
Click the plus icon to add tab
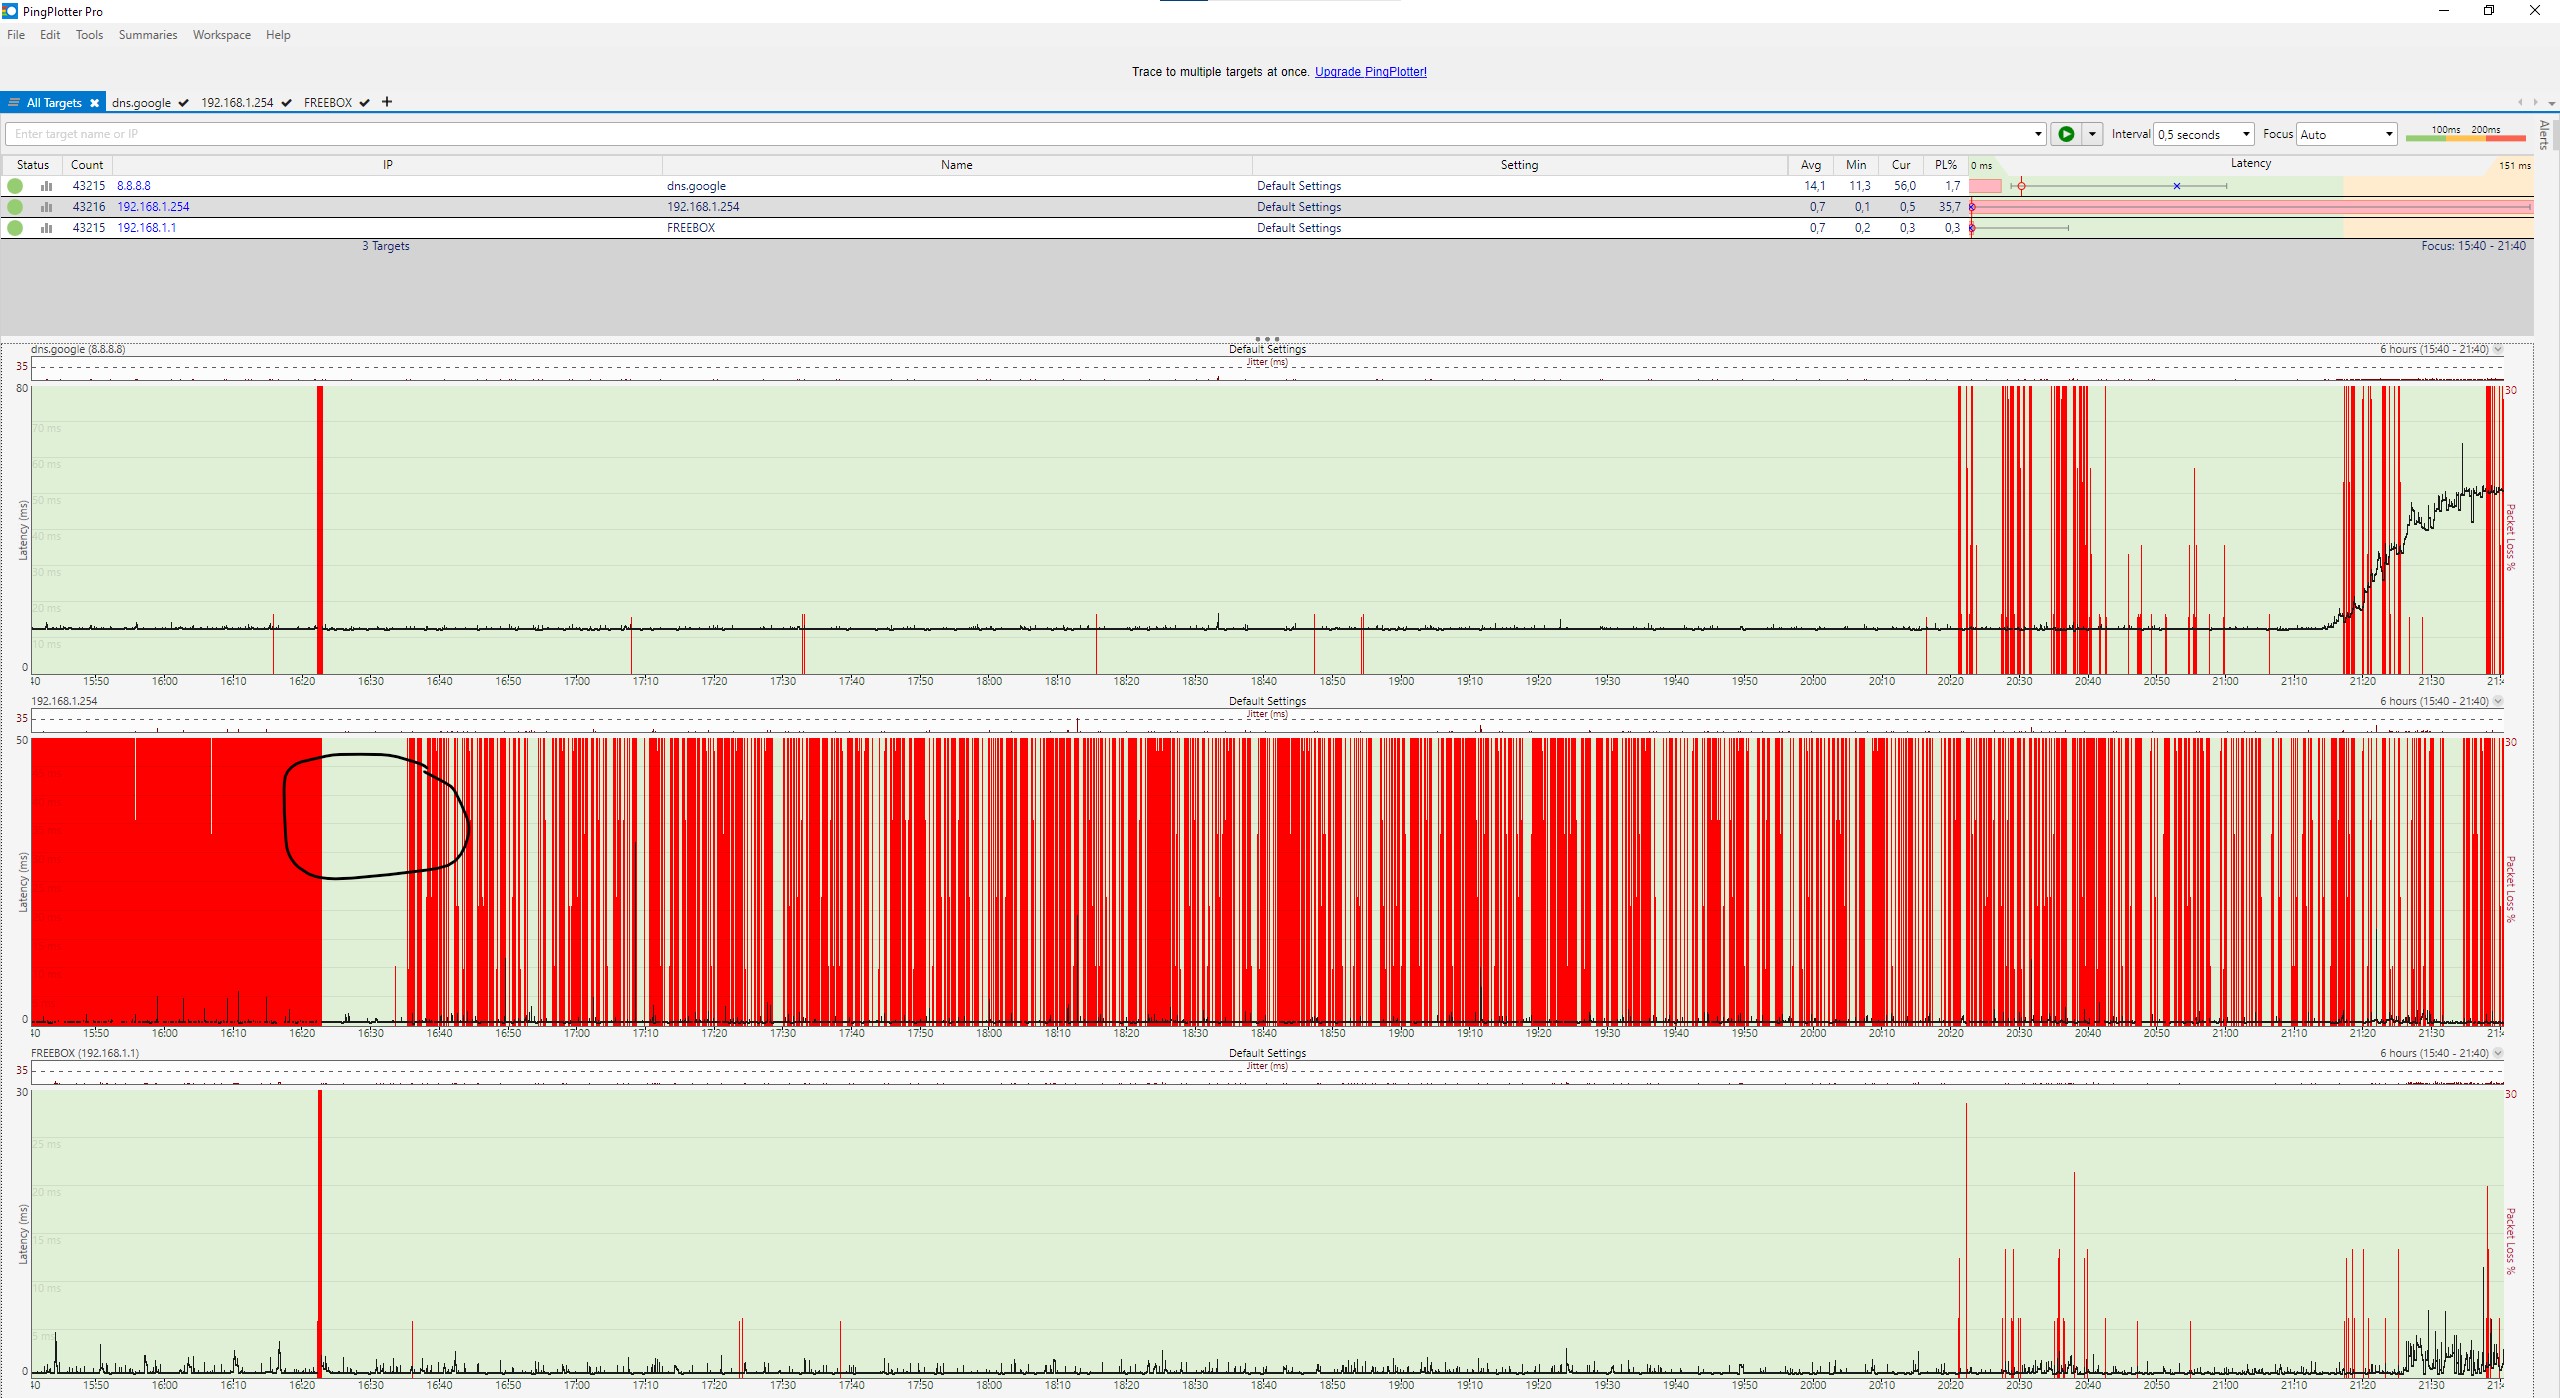point(387,102)
